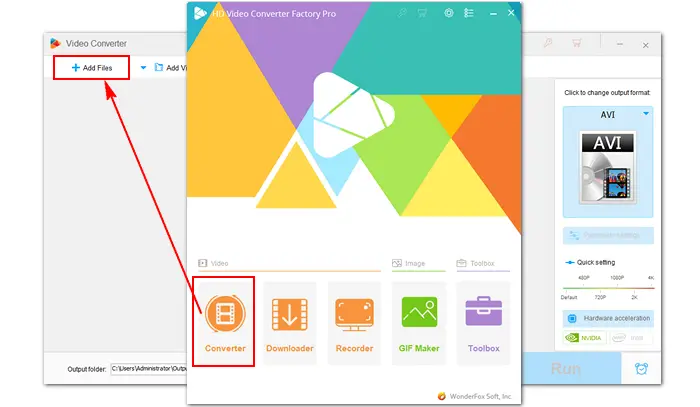This screenshot has width=700, height=407.
Task: Open the alarm clock scheduler icon
Action: [x=642, y=369]
